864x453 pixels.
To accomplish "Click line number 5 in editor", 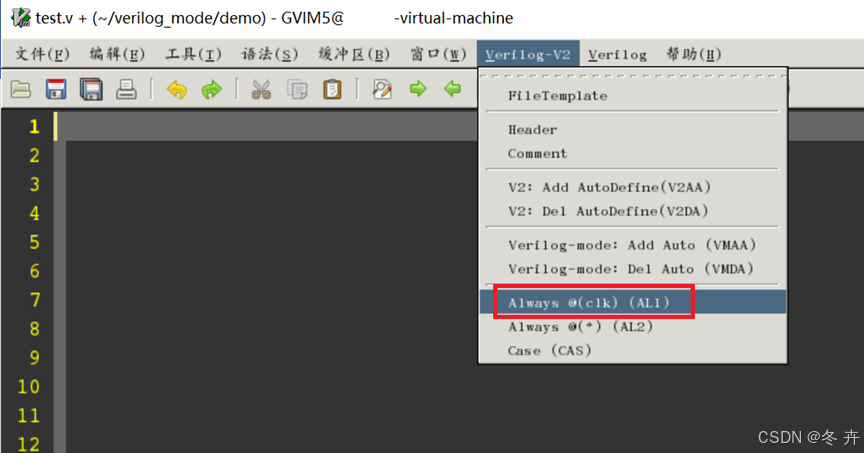I will pyautogui.click(x=34, y=242).
